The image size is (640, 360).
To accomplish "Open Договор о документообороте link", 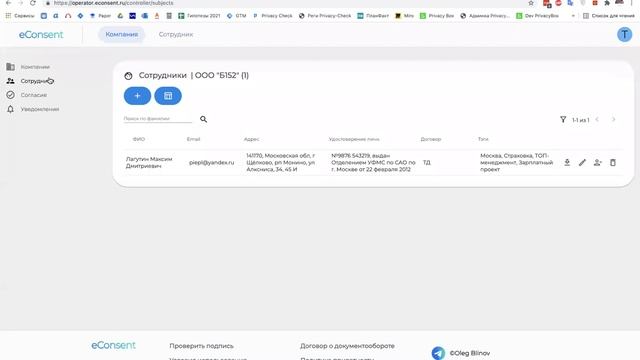I will 347,346.
